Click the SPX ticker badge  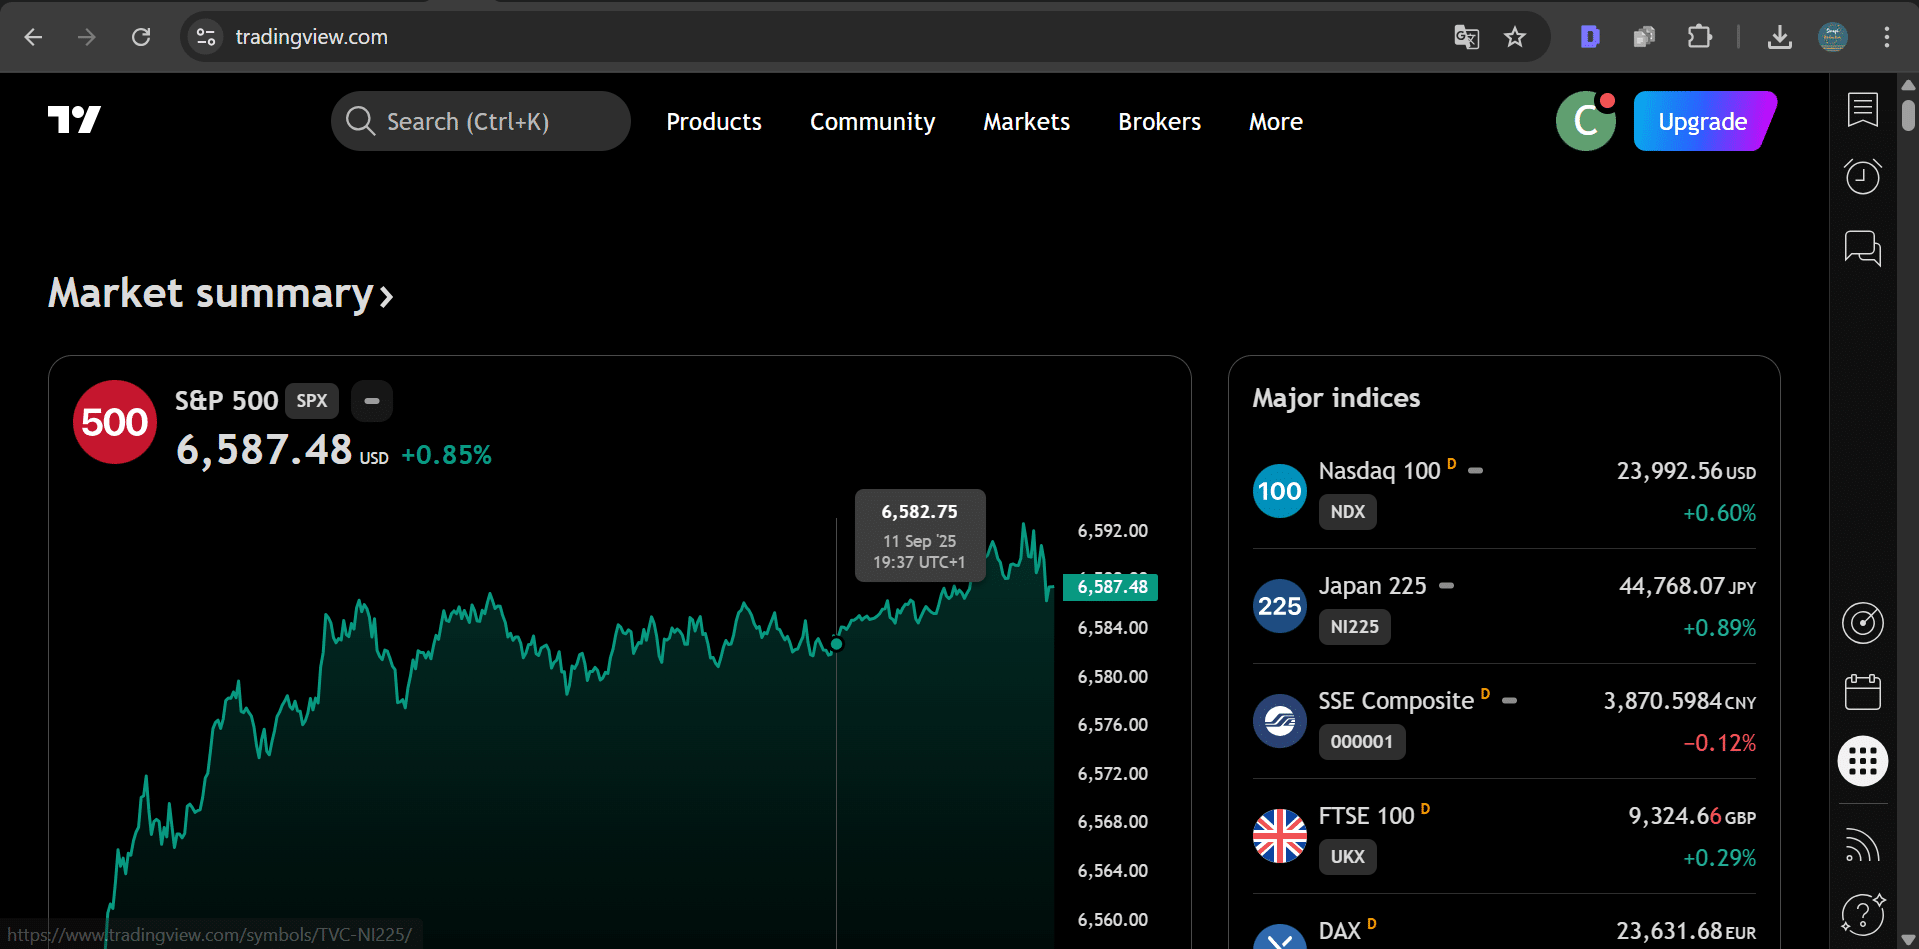312,401
